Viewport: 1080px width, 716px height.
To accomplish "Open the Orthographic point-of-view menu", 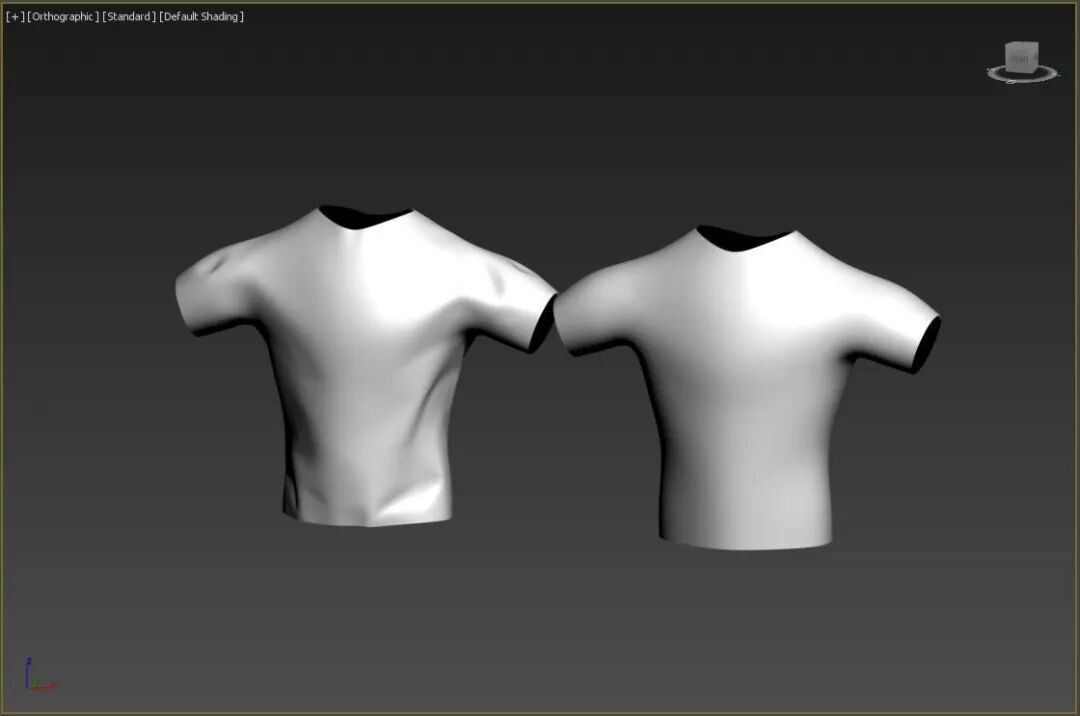I will point(63,17).
